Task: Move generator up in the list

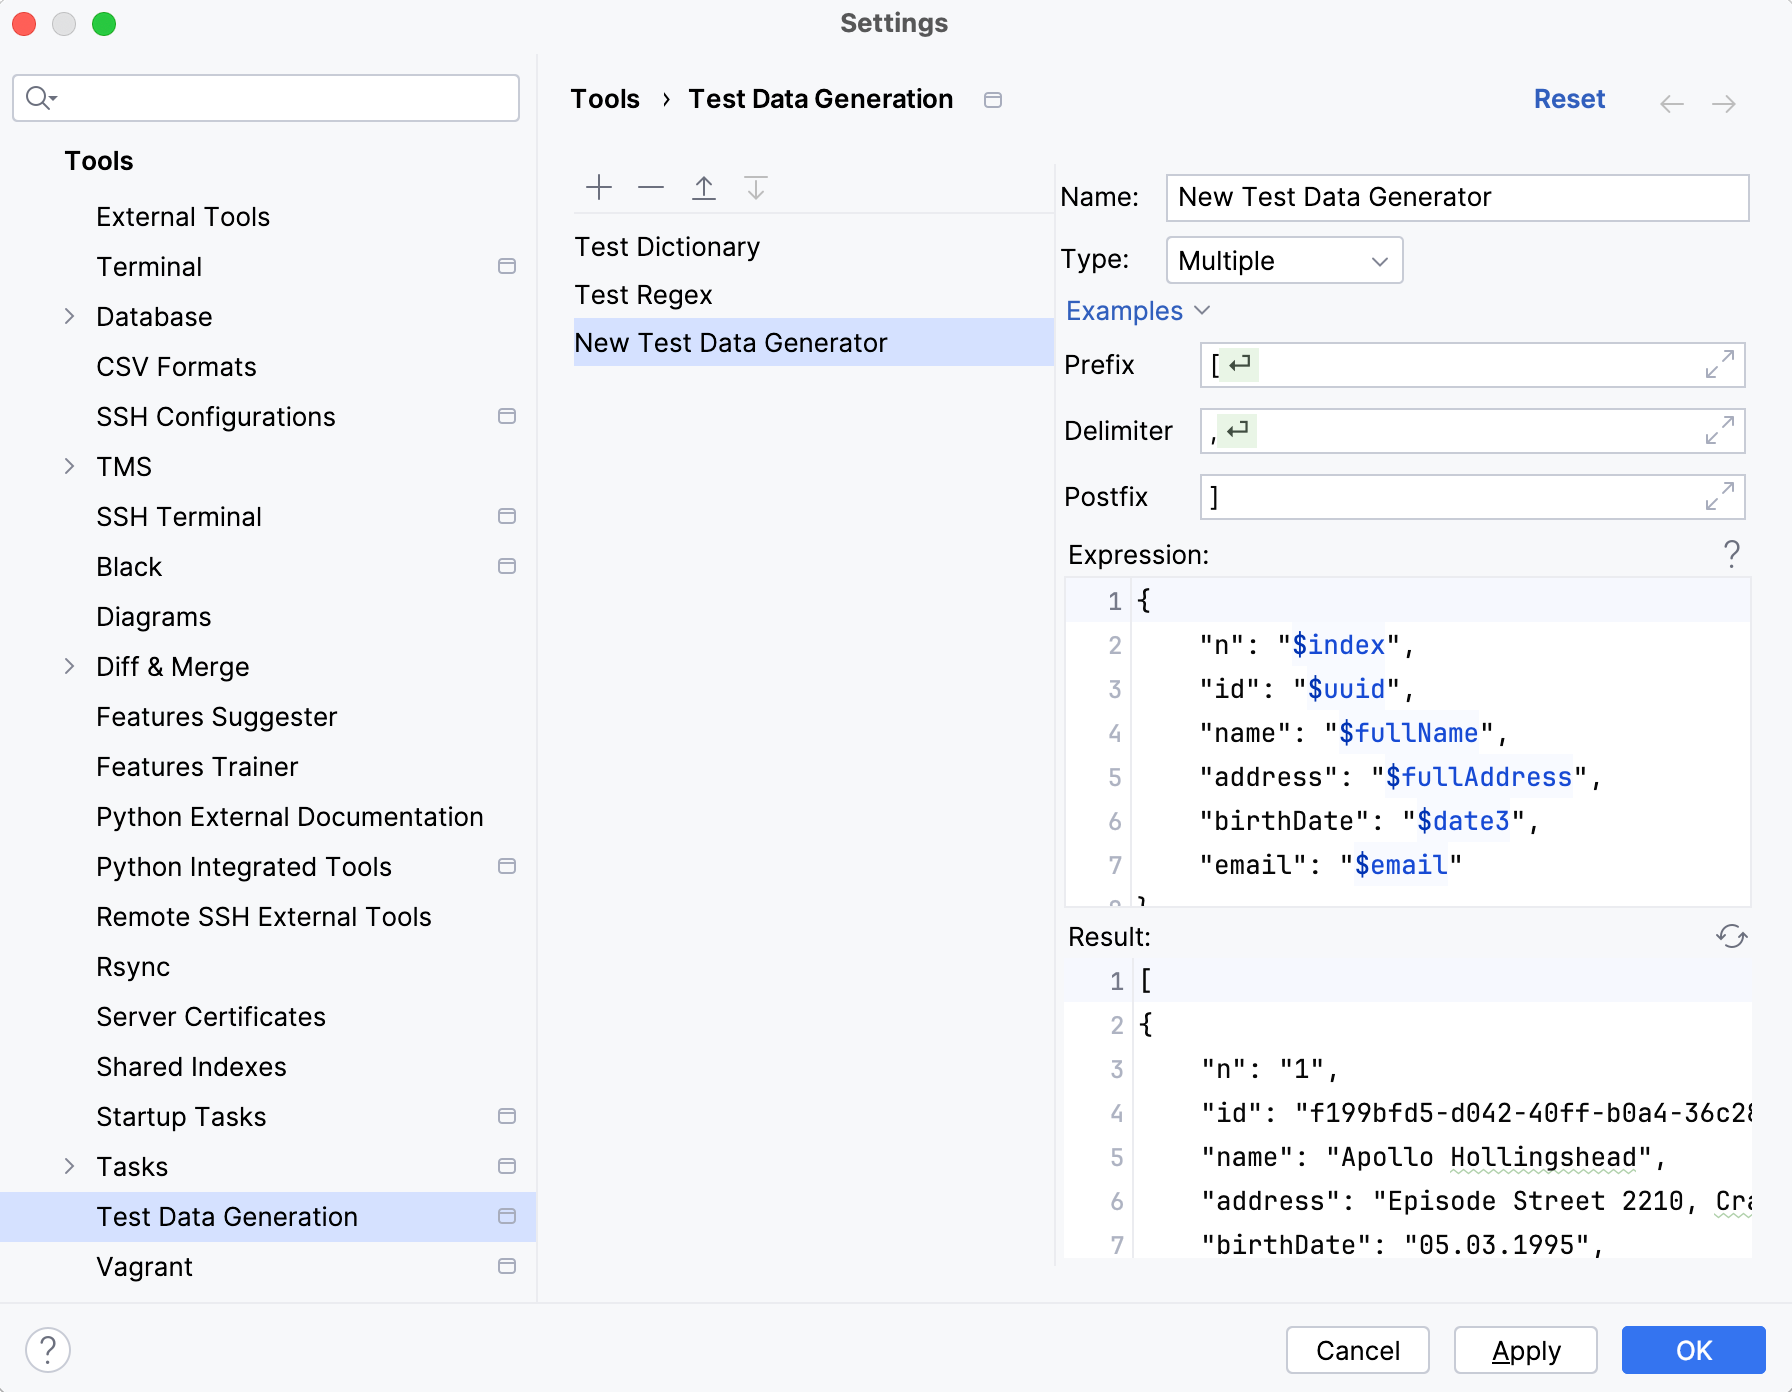Action: (703, 187)
